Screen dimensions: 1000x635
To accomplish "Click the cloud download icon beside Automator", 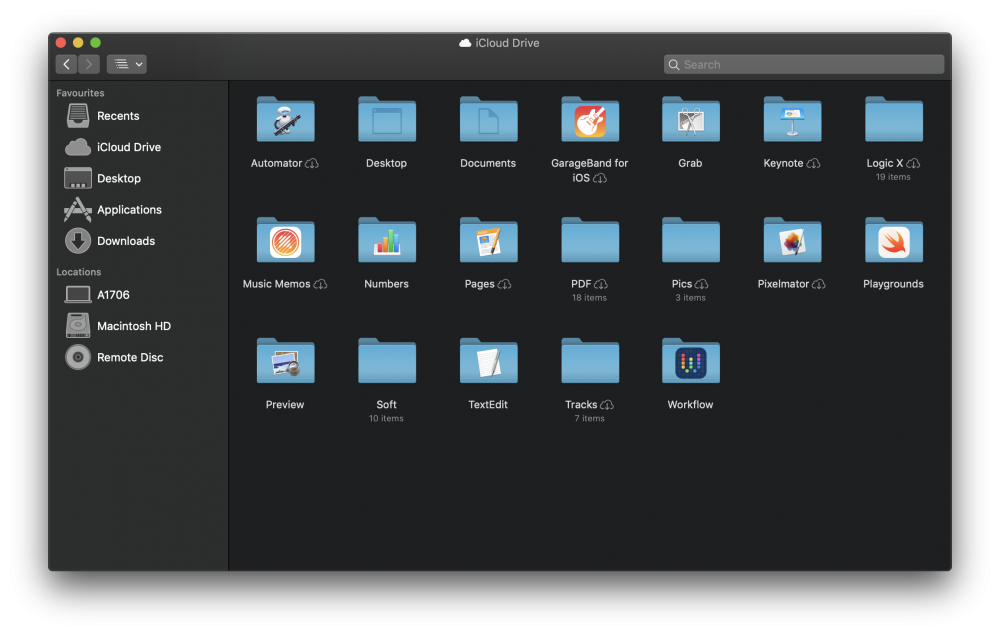I will [312, 164].
